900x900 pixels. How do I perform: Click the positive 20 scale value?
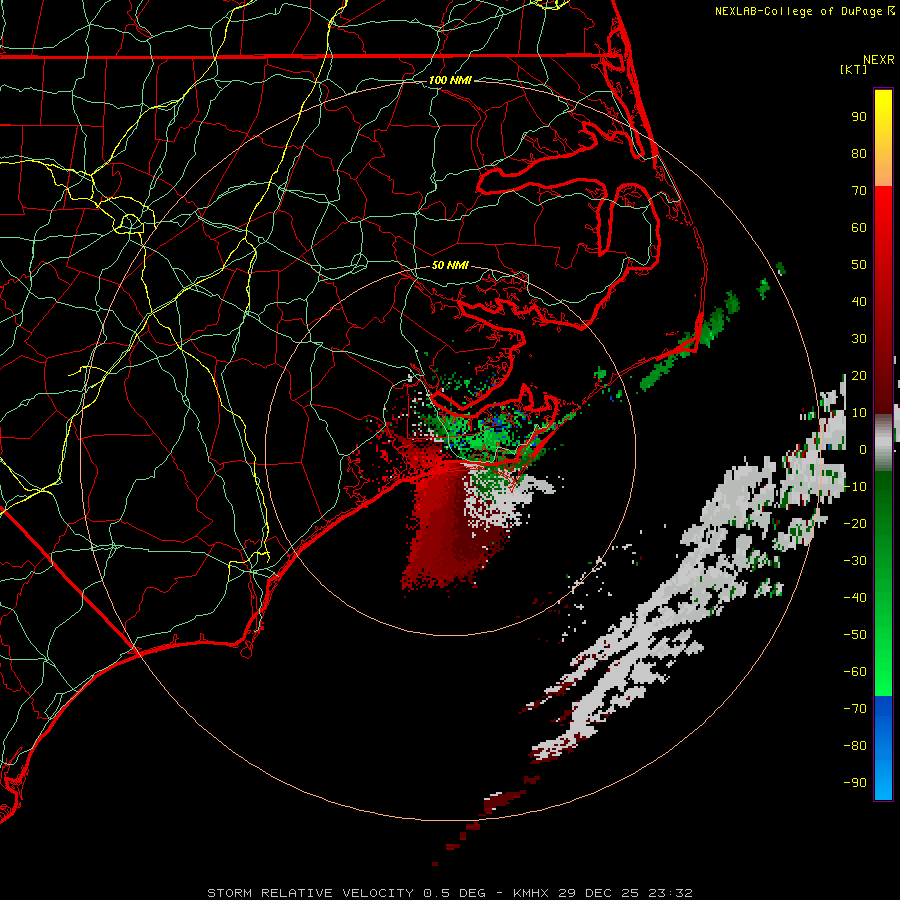tap(859, 376)
